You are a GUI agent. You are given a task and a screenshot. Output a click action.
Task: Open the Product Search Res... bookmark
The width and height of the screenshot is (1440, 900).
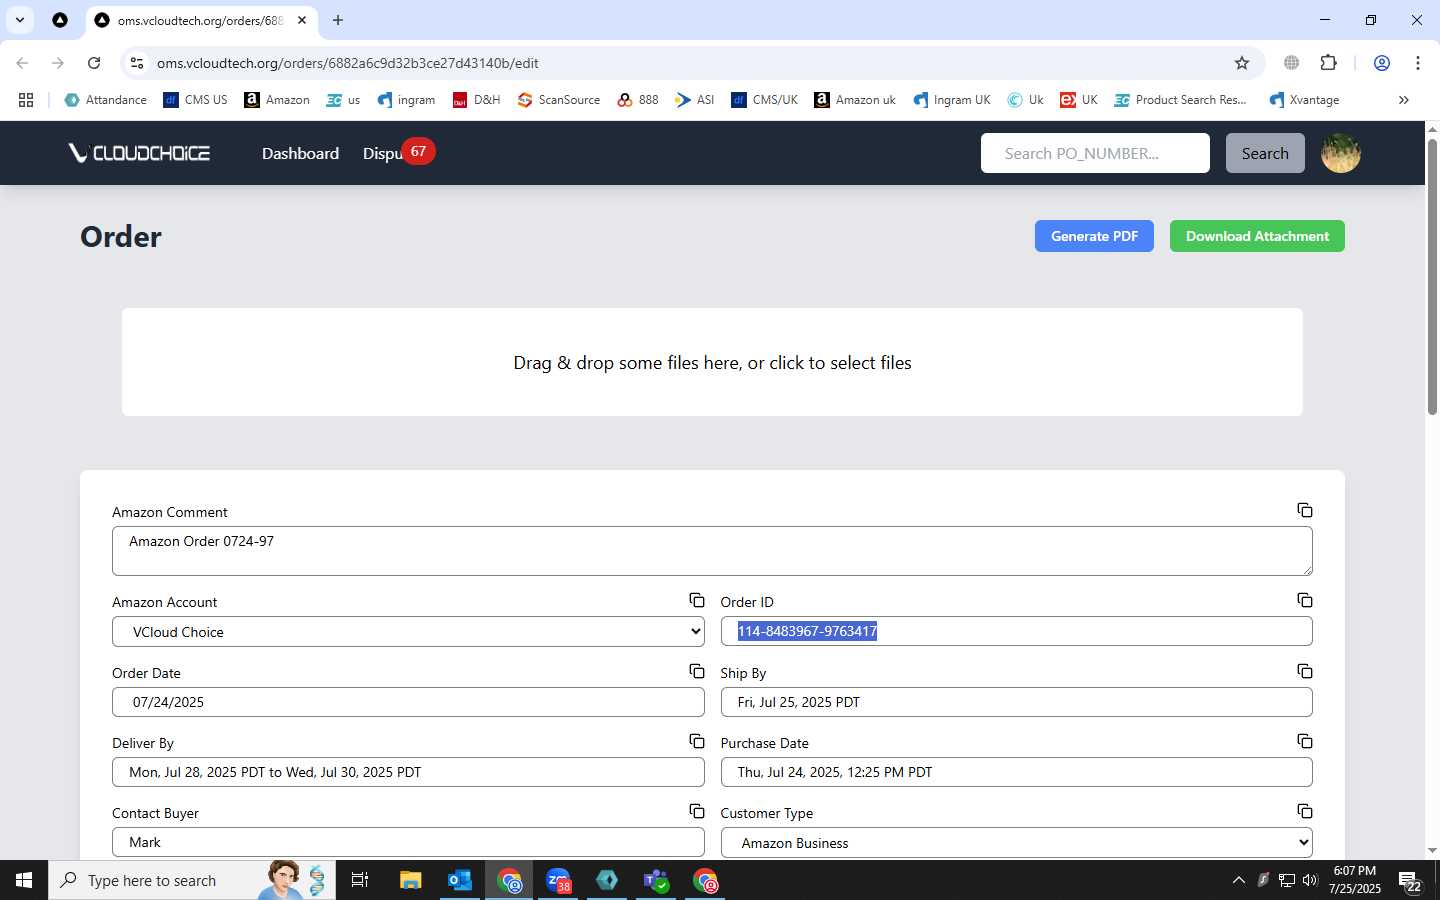(x=1181, y=100)
